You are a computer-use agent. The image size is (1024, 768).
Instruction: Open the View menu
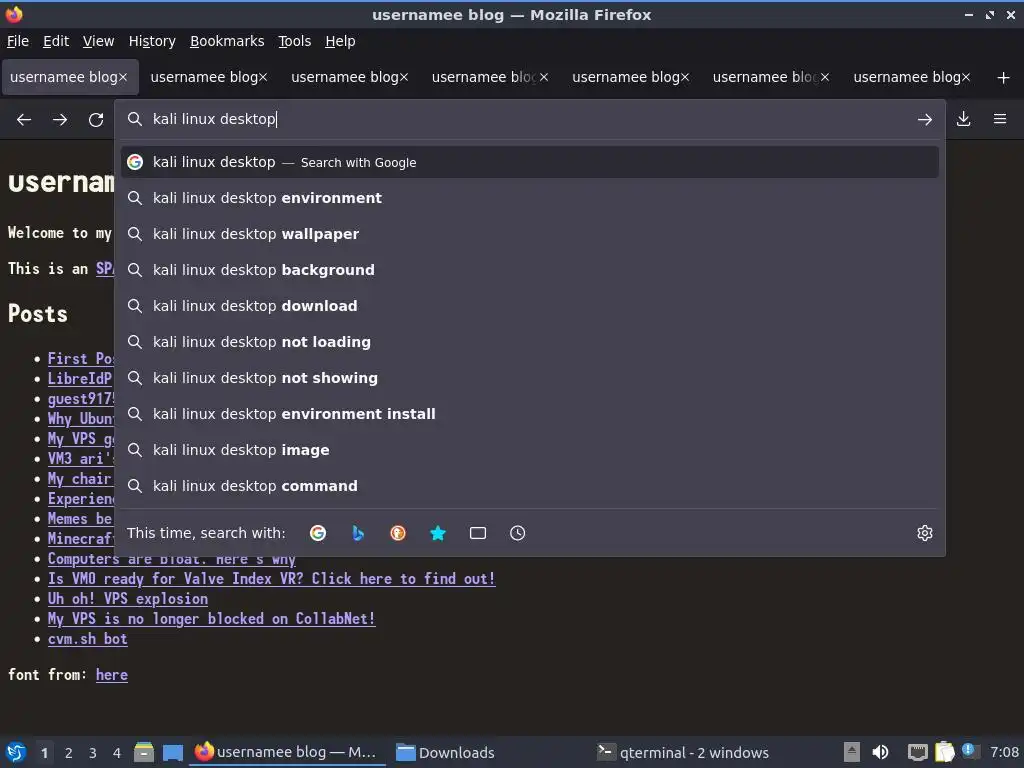click(x=99, y=41)
